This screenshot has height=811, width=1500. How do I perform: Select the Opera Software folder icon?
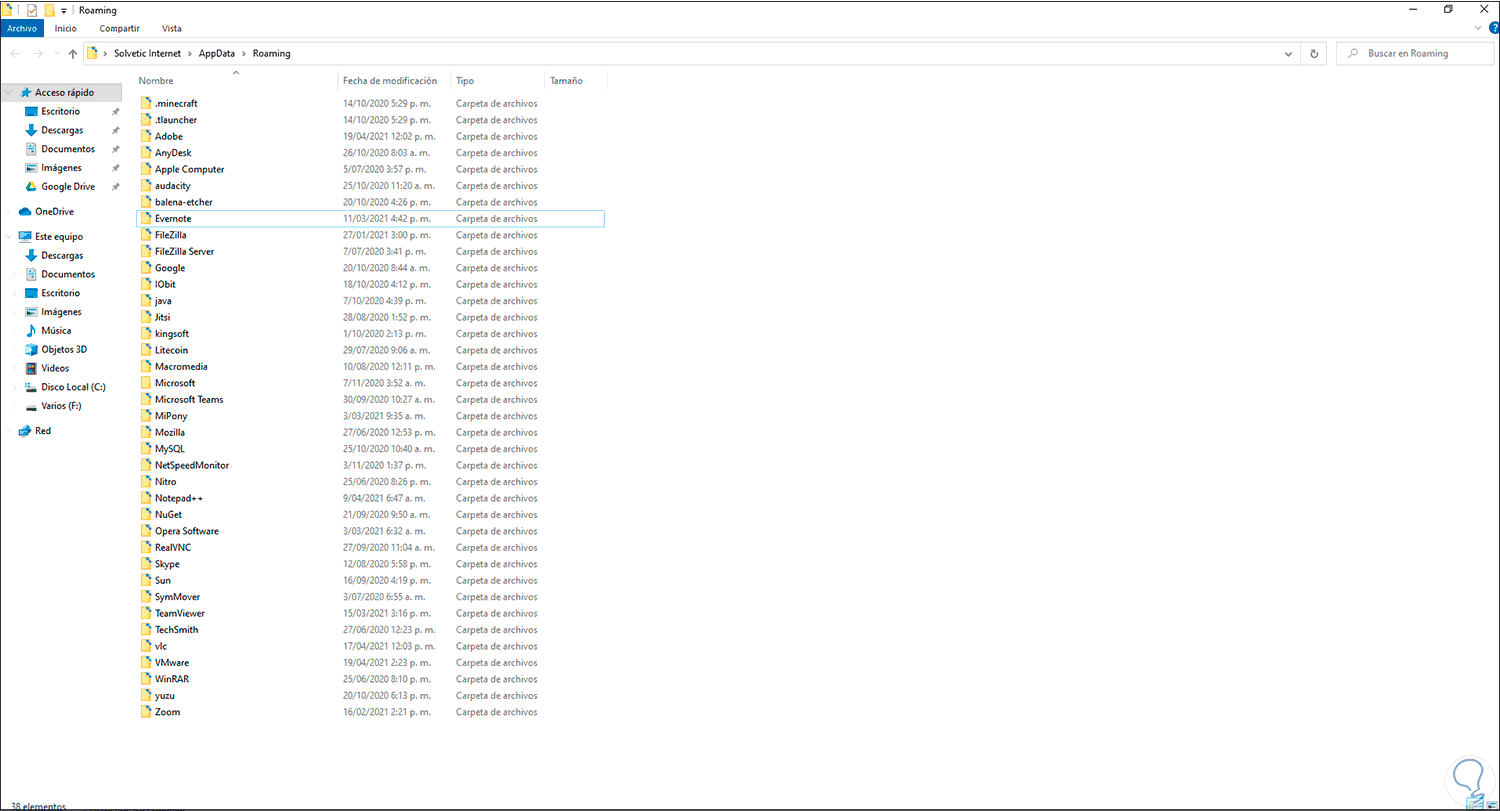pos(146,531)
